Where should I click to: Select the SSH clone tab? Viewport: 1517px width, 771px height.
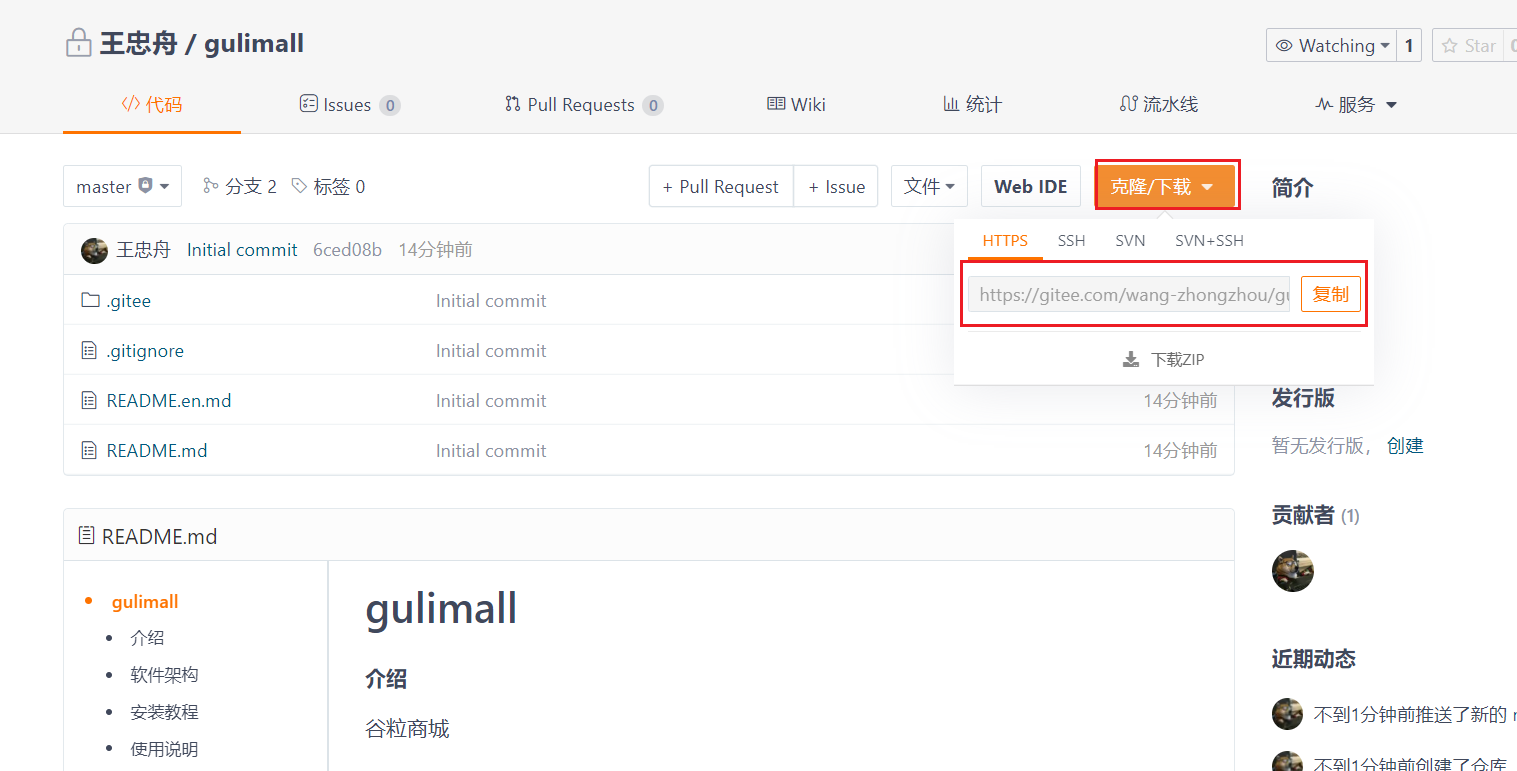(1071, 240)
